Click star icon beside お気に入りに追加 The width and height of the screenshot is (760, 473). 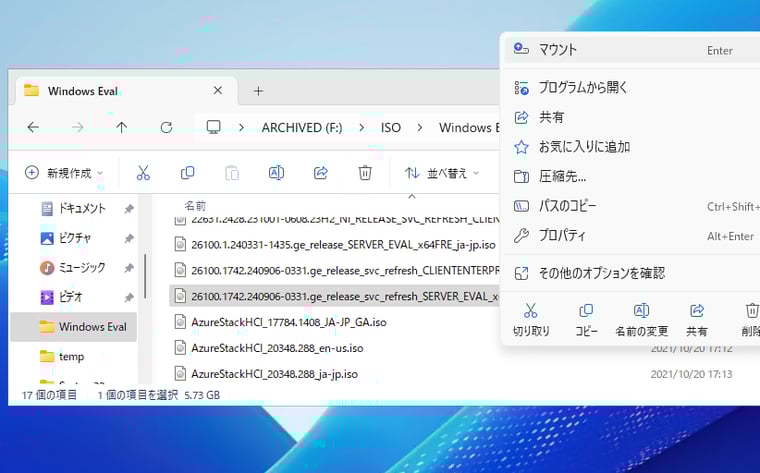coord(521,147)
